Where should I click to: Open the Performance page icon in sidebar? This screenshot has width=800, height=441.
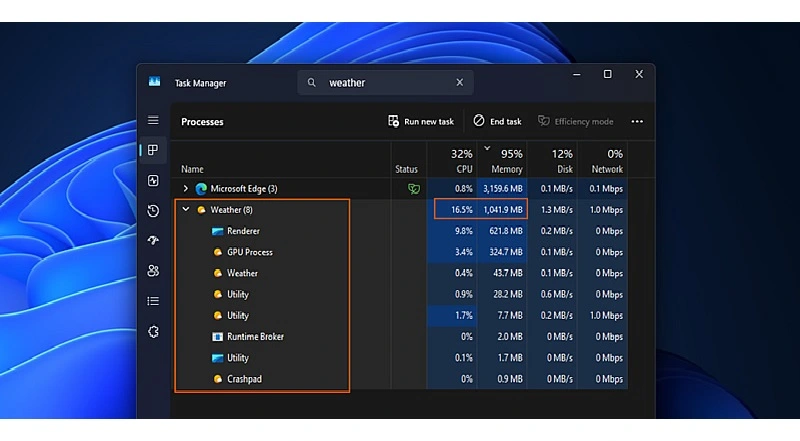tap(153, 181)
